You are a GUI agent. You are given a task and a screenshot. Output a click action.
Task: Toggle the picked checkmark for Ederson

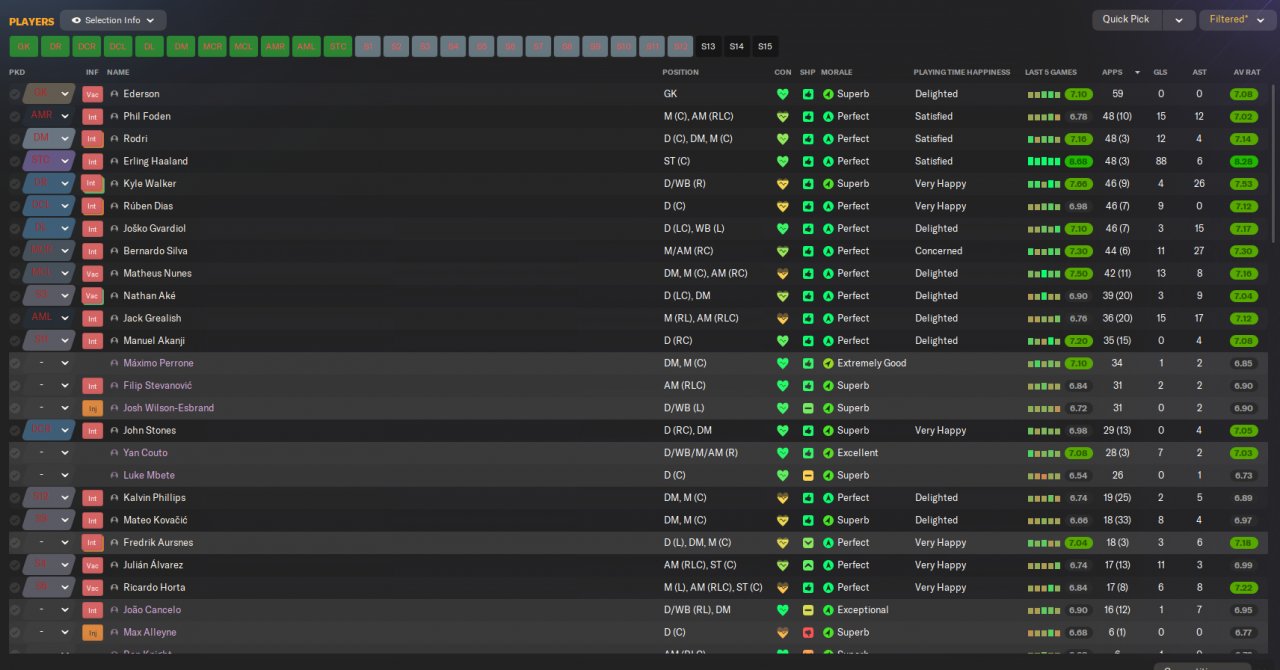coord(15,94)
